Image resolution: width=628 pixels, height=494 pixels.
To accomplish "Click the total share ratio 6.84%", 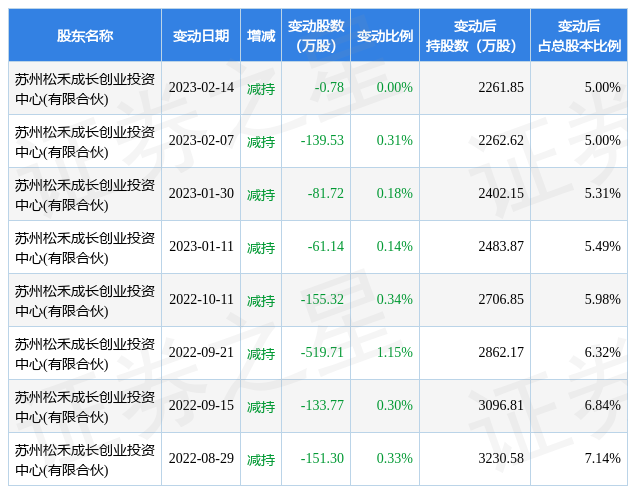I will pyautogui.click(x=602, y=405).
